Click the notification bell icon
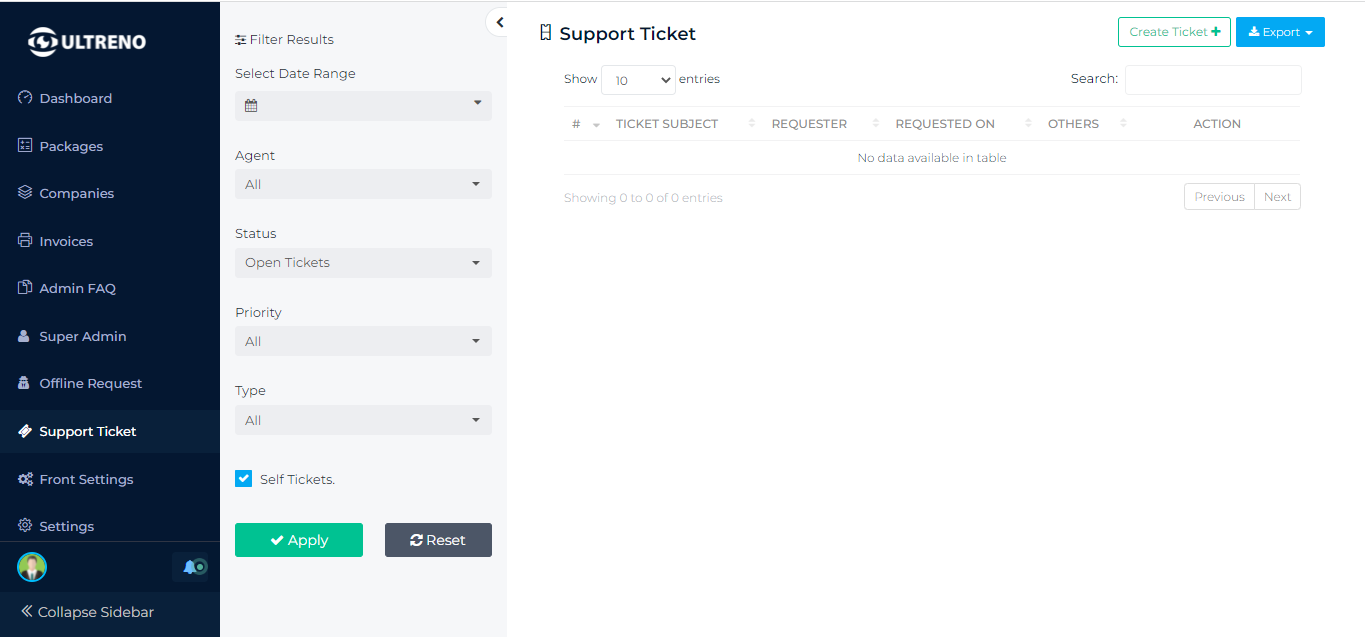The height and width of the screenshot is (637, 1365). pos(190,567)
